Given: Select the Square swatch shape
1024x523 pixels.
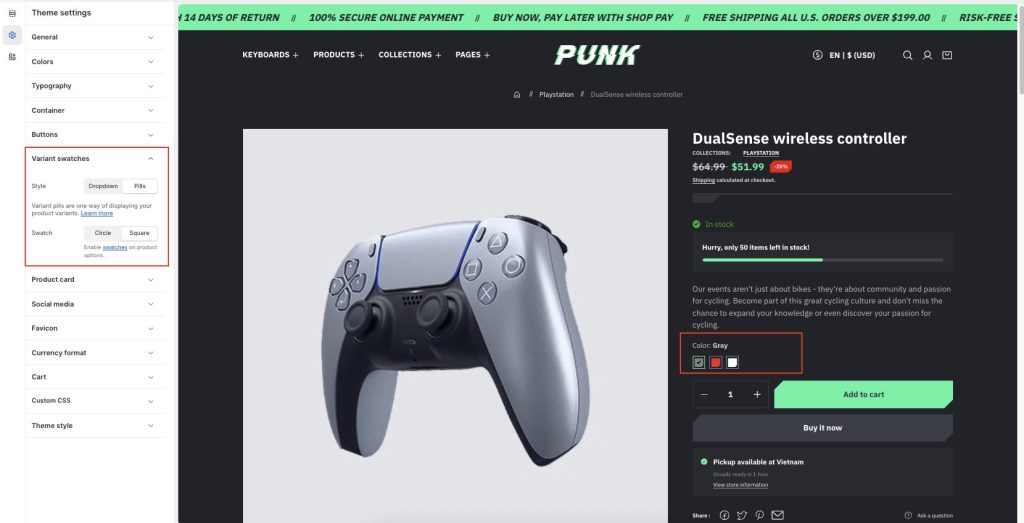Looking at the screenshot, I should point(139,233).
